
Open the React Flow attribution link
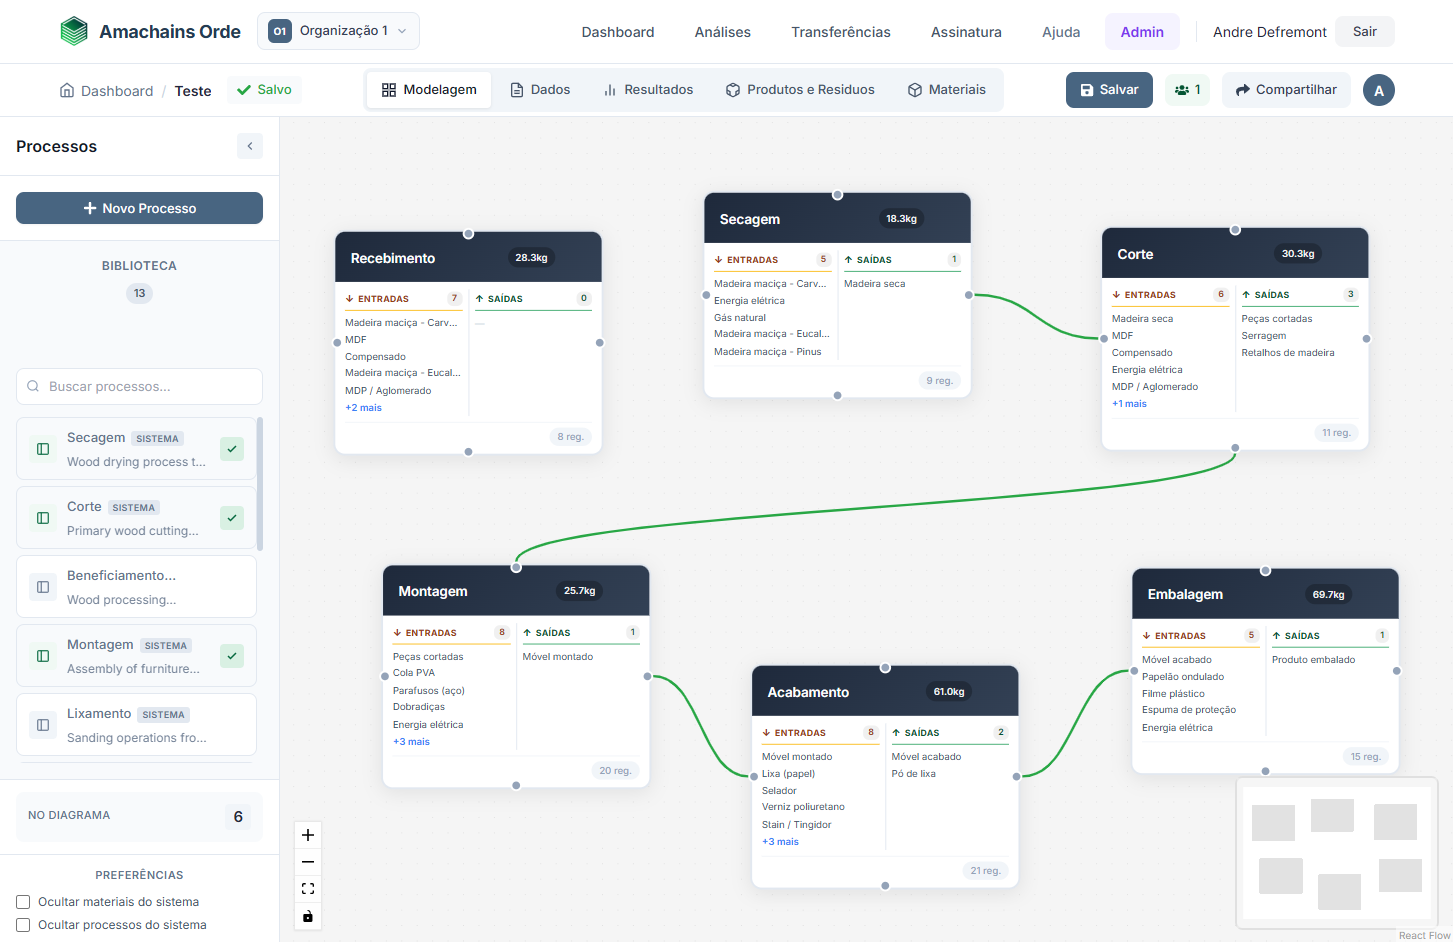pos(1424,936)
